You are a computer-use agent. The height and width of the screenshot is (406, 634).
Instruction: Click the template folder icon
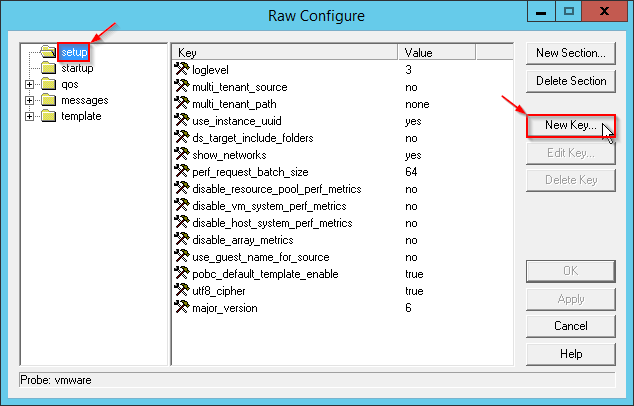click(47, 116)
